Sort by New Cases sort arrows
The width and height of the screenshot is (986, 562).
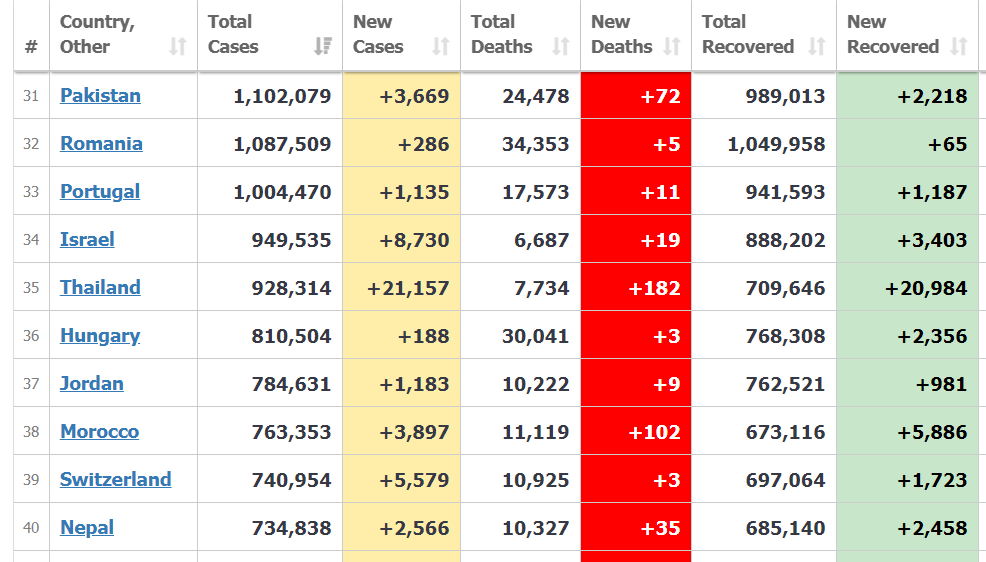[x=441, y=46]
